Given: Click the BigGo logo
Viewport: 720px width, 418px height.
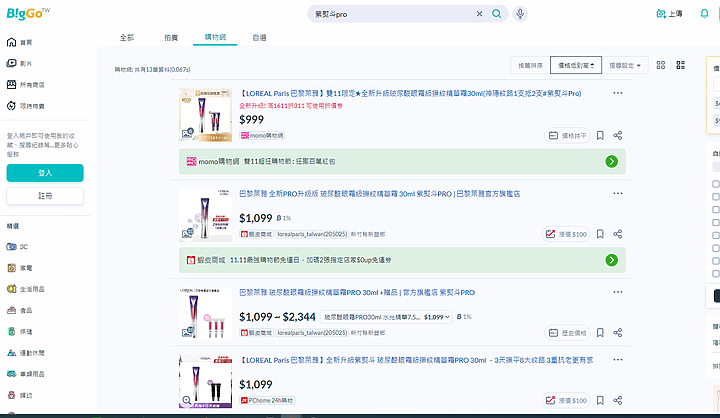Looking at the screenshot, I should (28, 13).
